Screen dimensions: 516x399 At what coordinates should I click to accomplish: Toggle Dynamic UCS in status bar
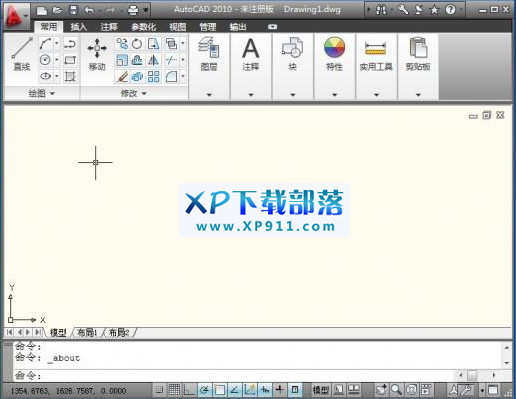point(250,389)
